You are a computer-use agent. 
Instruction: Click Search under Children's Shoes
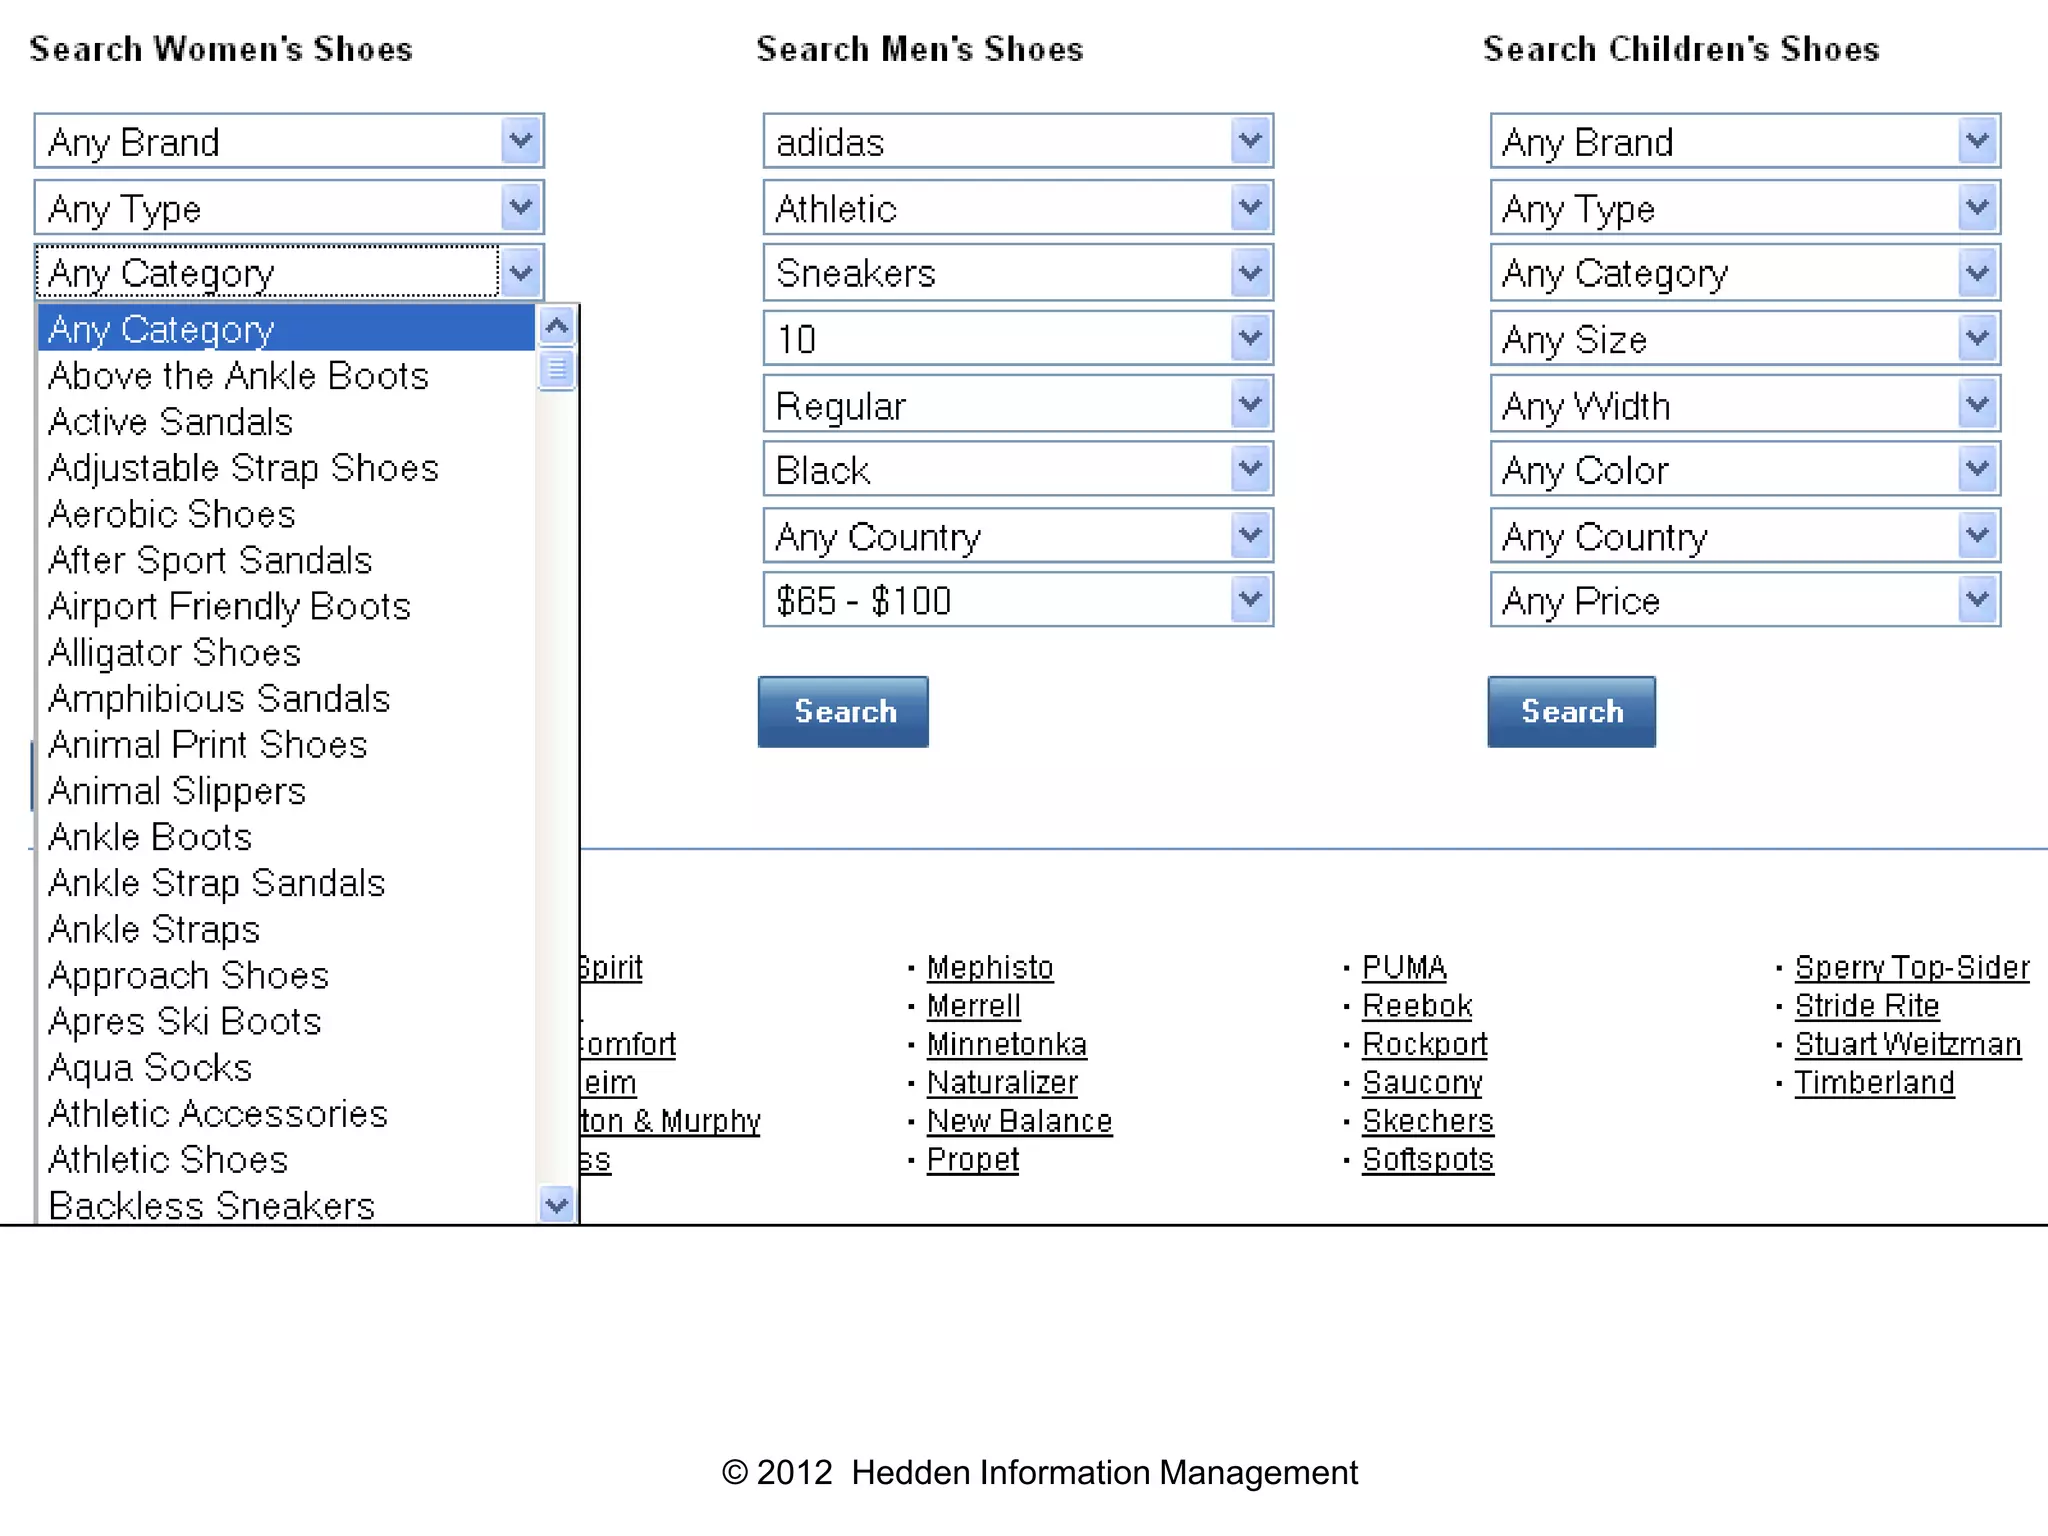click(1571, 711)
